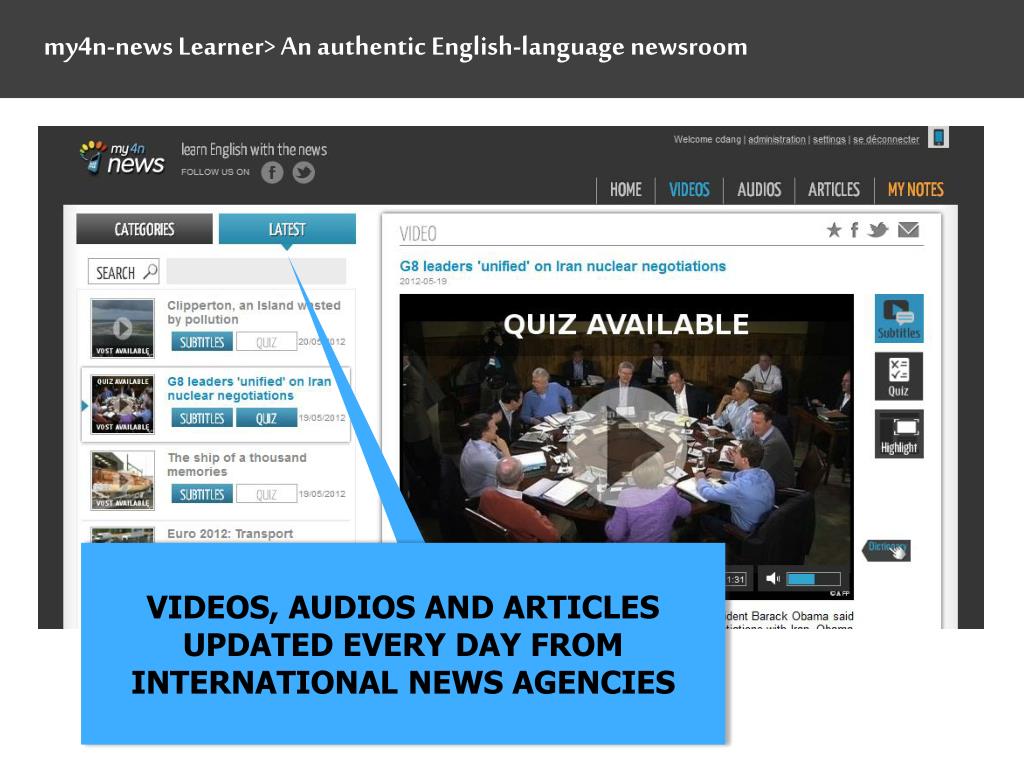This screenshot has width=1024, height=768.
Task: Open the Dictionary tag button
Action: point(886,550)
